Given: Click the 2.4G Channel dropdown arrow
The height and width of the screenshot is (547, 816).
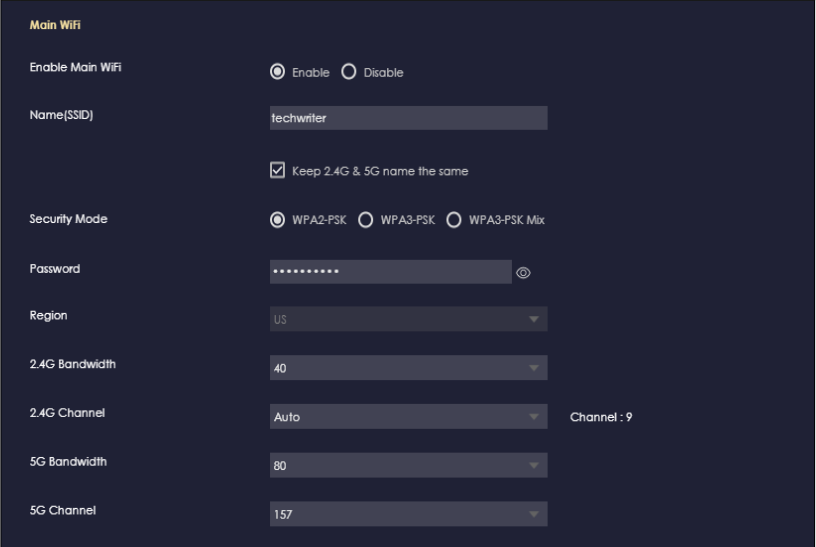Looking at the screenshot, I should (x=534, y=417).
